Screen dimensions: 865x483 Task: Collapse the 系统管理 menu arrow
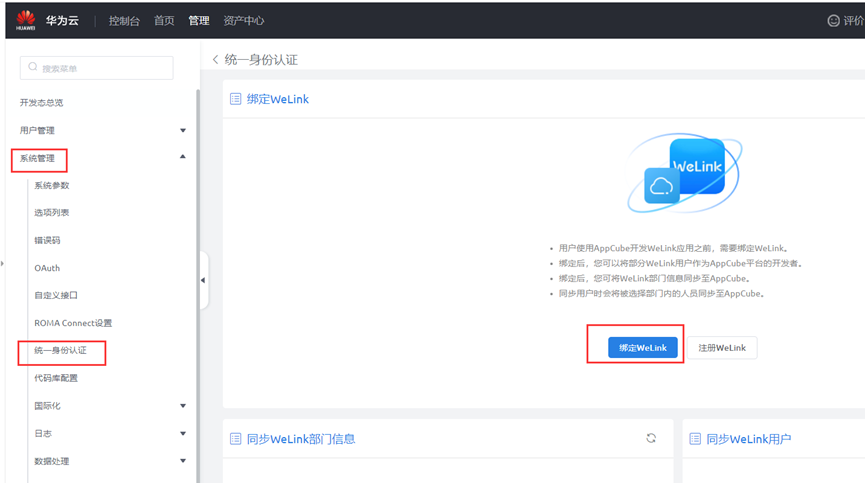click(x=183, y=157)
